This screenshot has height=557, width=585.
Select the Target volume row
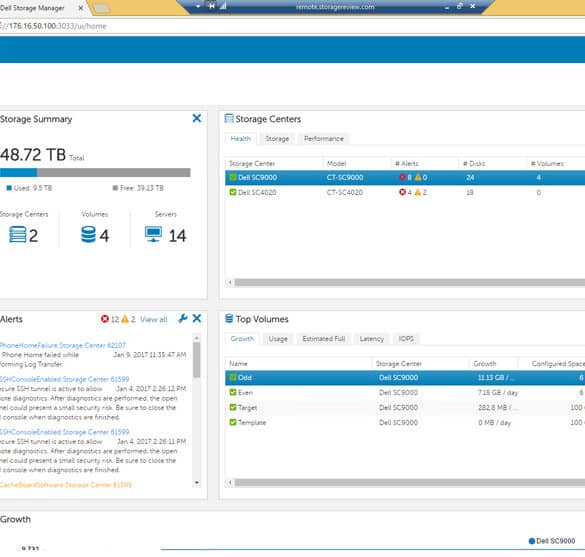click(405, 407)
